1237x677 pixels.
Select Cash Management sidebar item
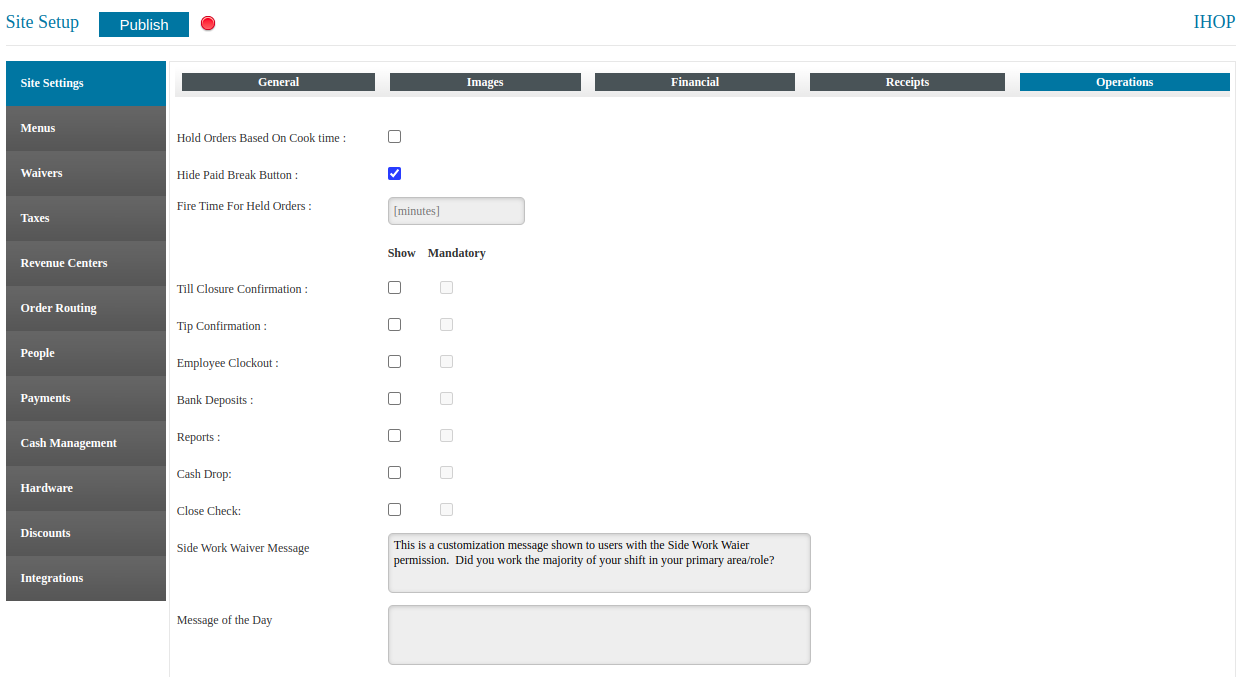point(86,443)
